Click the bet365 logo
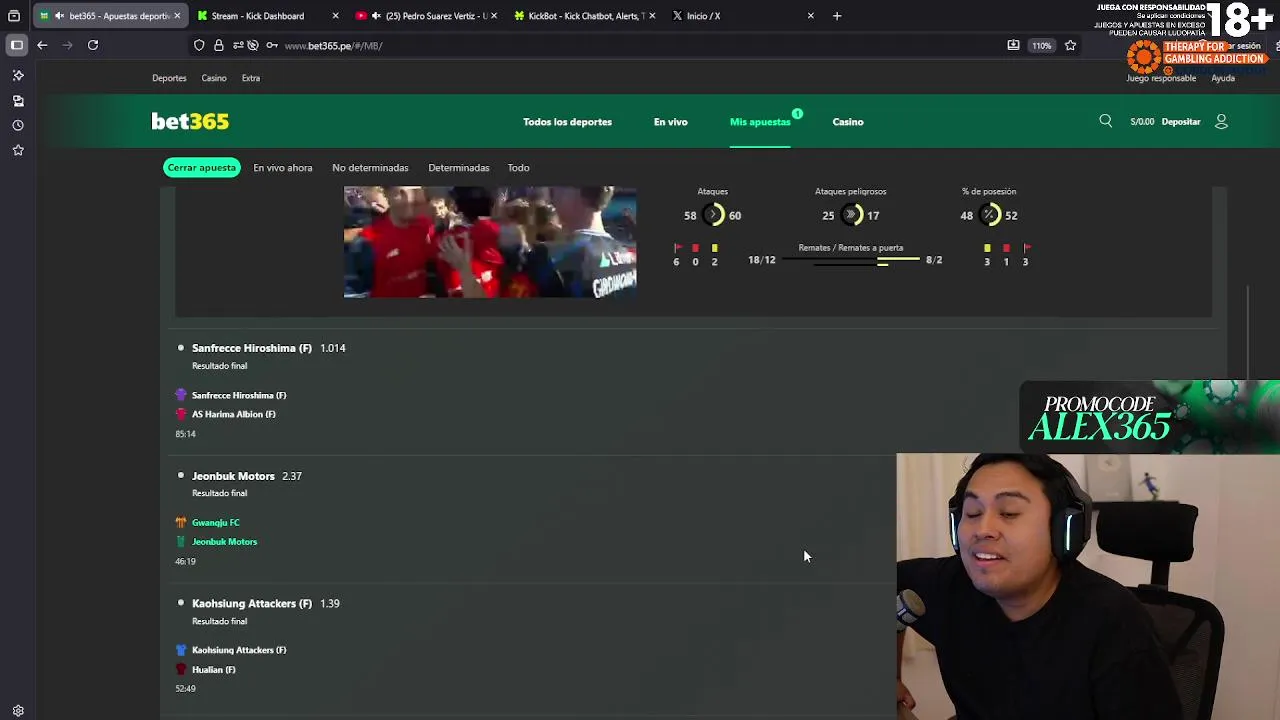This screenshot has height=720, width=1280. click(190, 121)
